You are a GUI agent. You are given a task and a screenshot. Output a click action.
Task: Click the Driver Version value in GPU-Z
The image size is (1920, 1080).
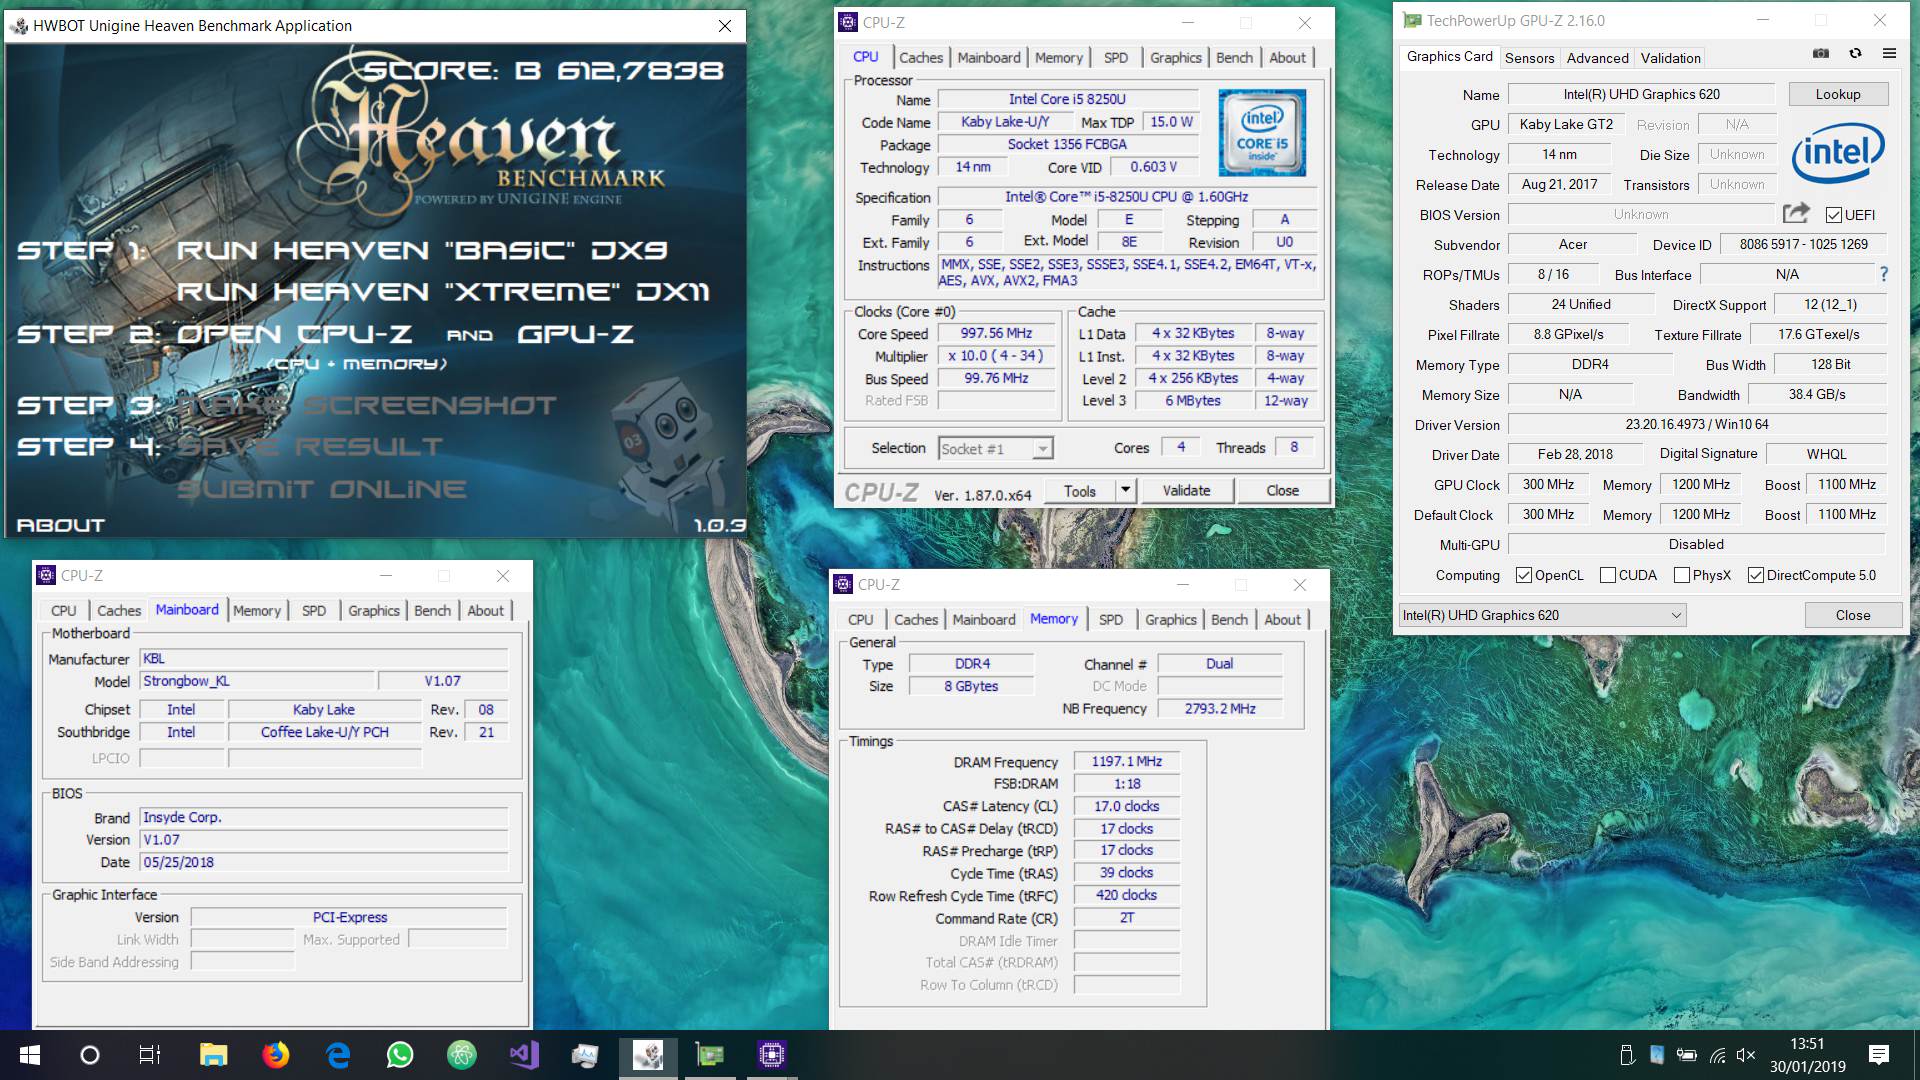(1696, 424)
